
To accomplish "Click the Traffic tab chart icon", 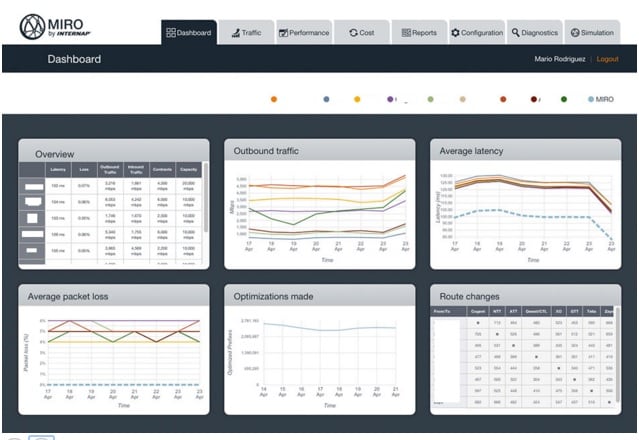I will coord(233,33).
